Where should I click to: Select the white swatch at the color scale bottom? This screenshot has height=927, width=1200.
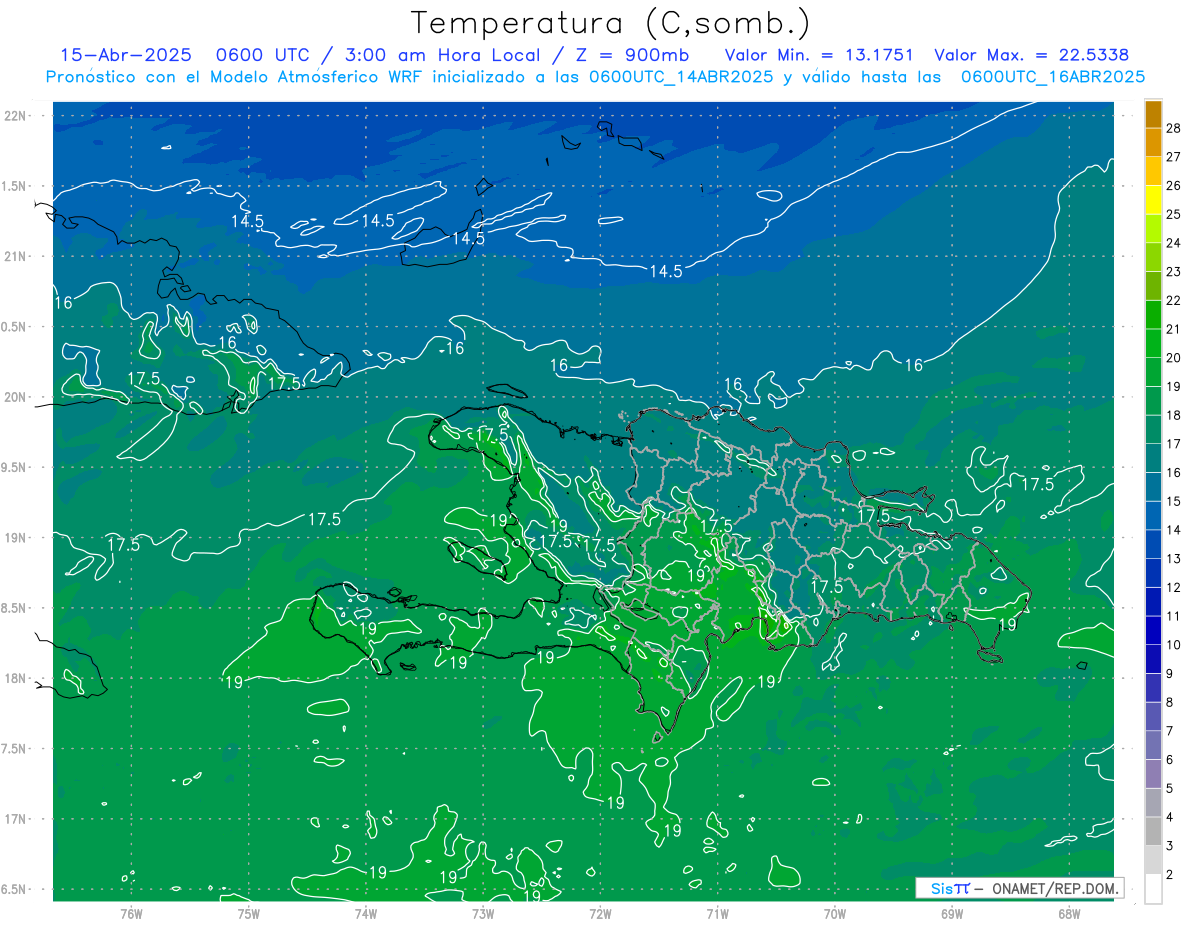click(x=1153, y=888)
